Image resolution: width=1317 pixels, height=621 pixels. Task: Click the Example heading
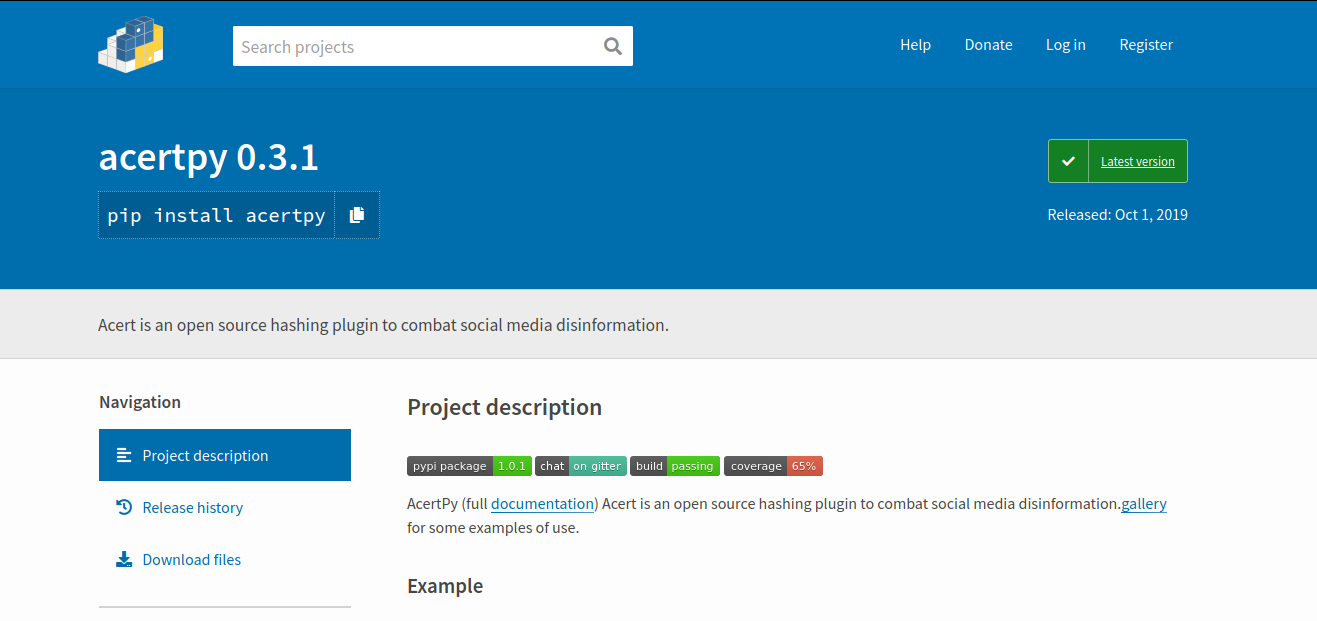pos(445,586)
